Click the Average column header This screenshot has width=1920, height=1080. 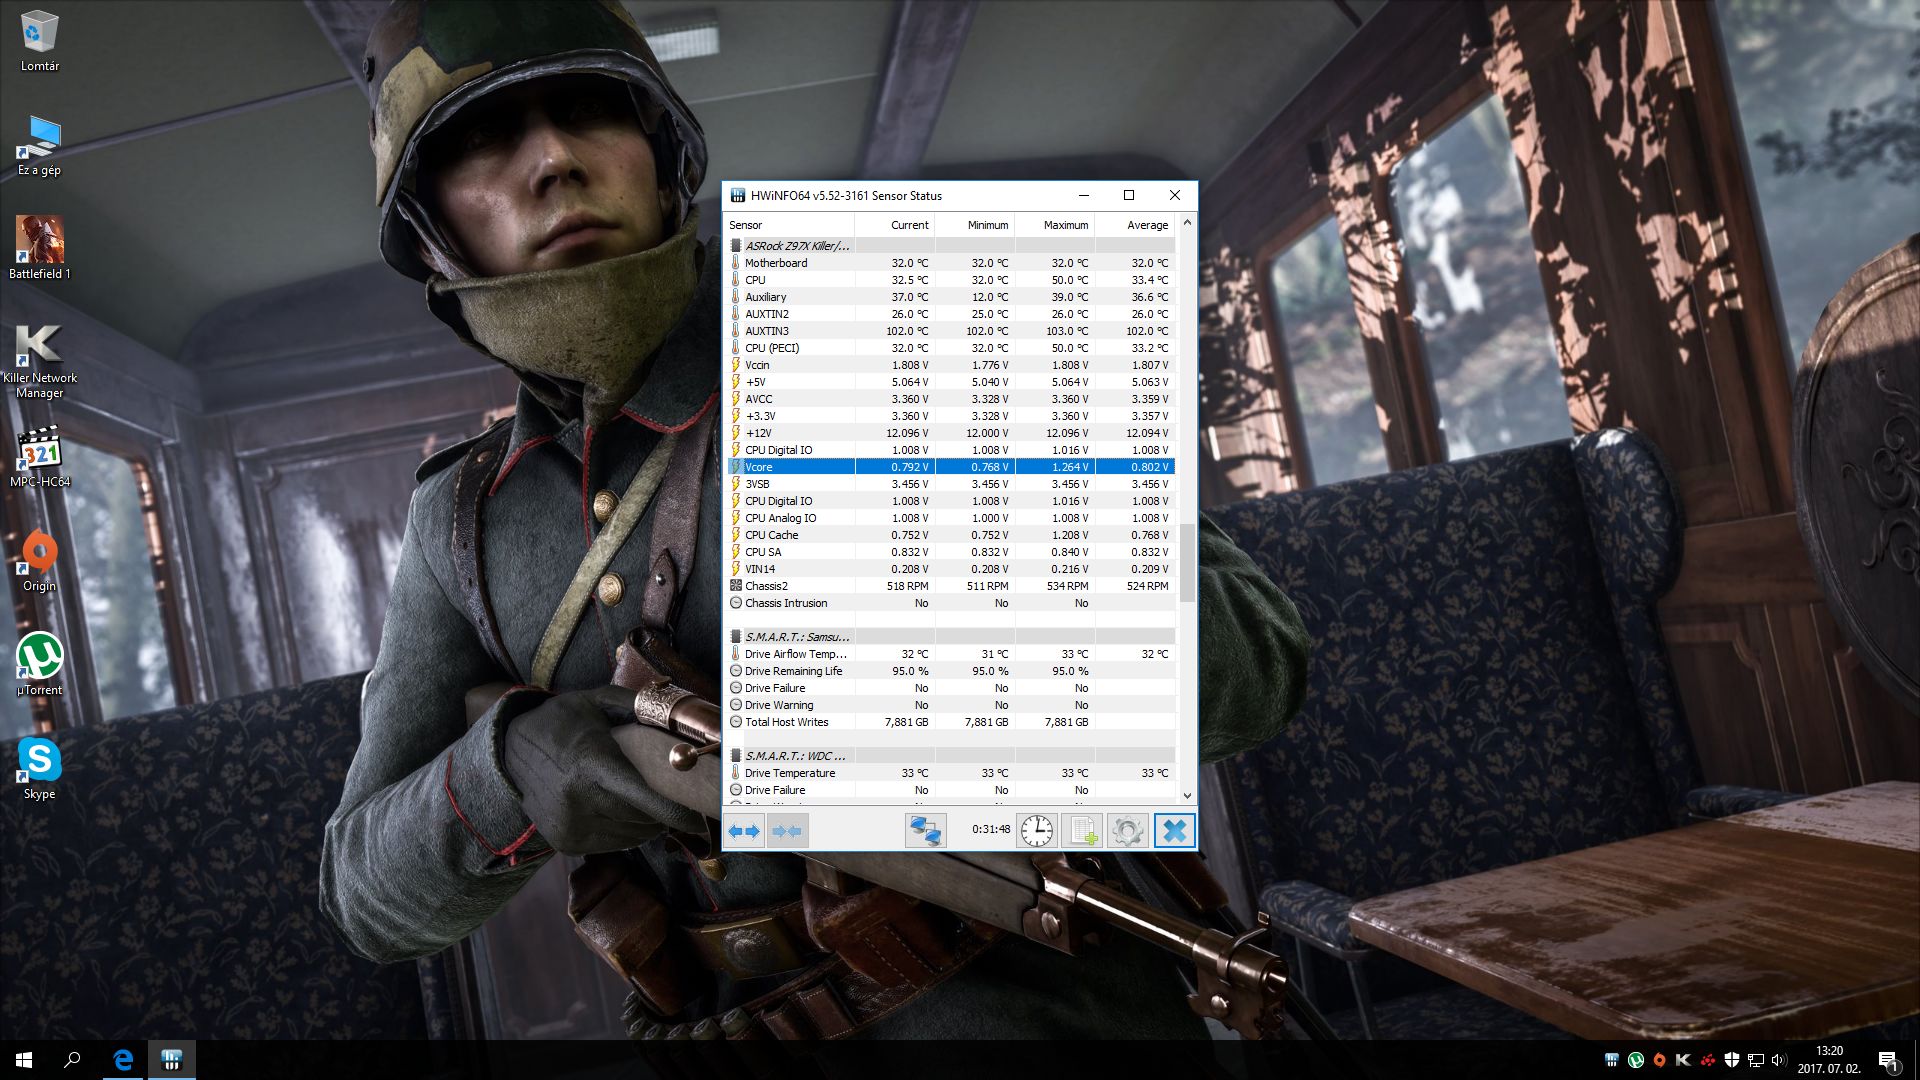coord(1135,225)
